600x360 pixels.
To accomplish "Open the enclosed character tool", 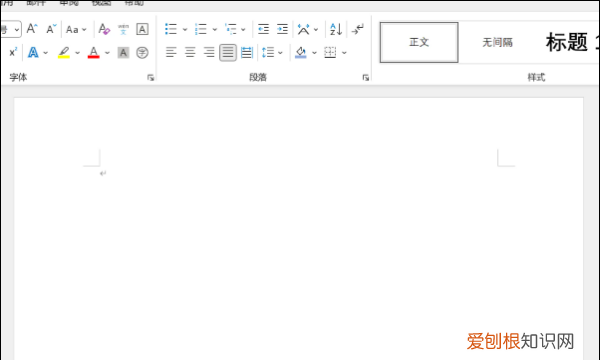I will (x=142, y=52).
